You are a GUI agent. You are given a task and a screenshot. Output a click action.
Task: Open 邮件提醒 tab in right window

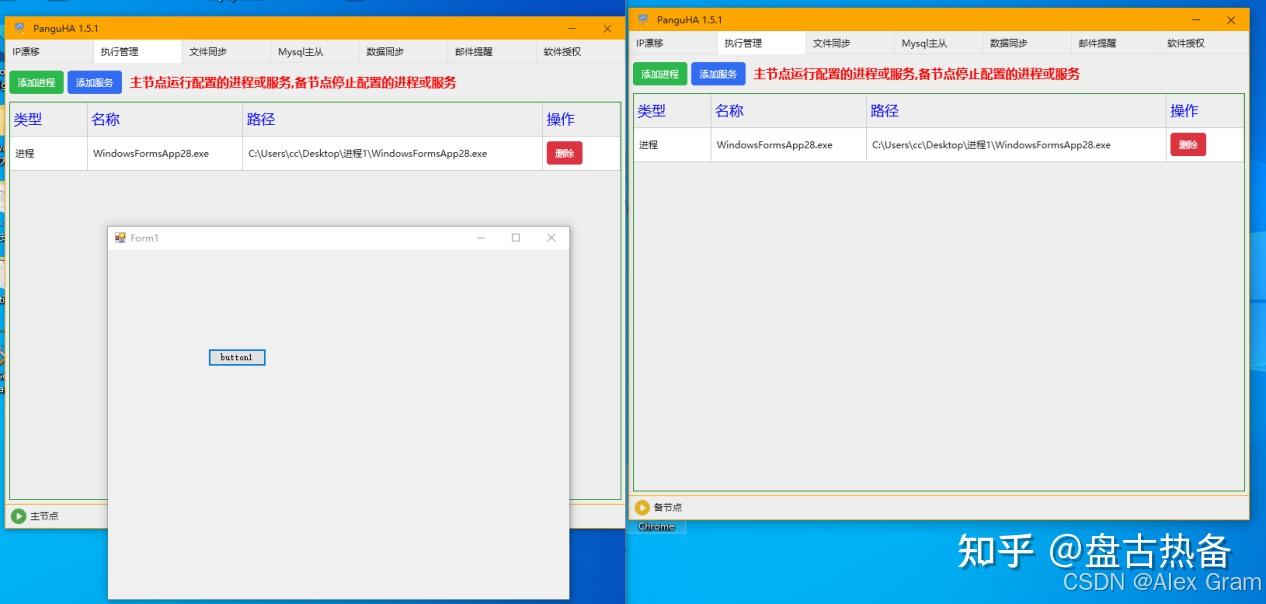tap(1097, 44)
